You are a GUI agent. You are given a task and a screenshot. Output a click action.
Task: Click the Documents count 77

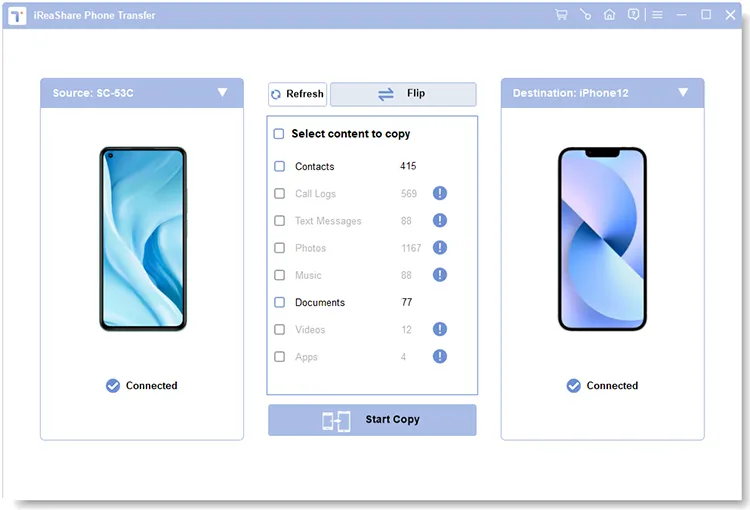point(407,302)
